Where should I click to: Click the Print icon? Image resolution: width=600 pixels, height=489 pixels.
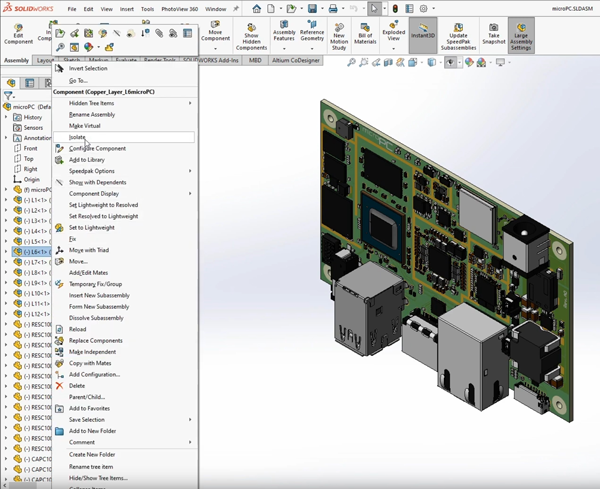click(332, 8)
